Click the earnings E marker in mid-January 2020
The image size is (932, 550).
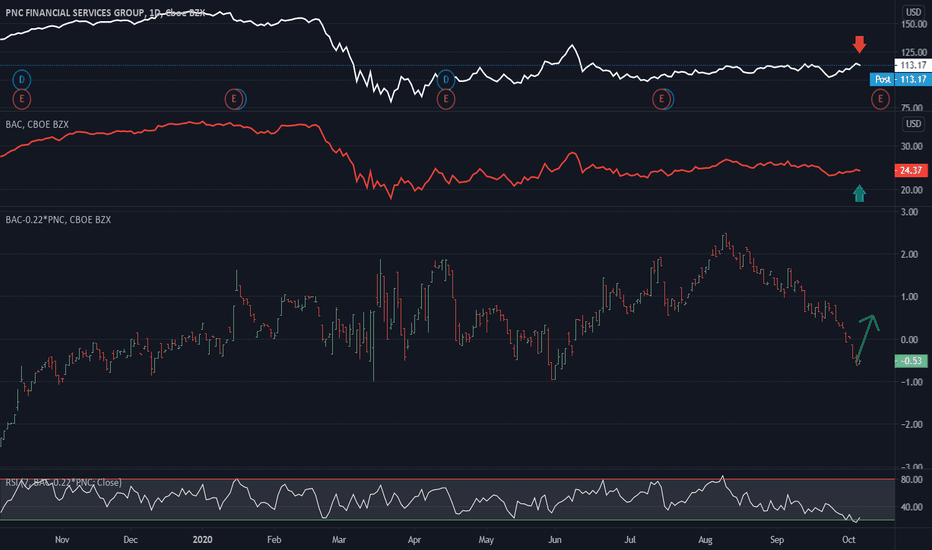(234, 99)
